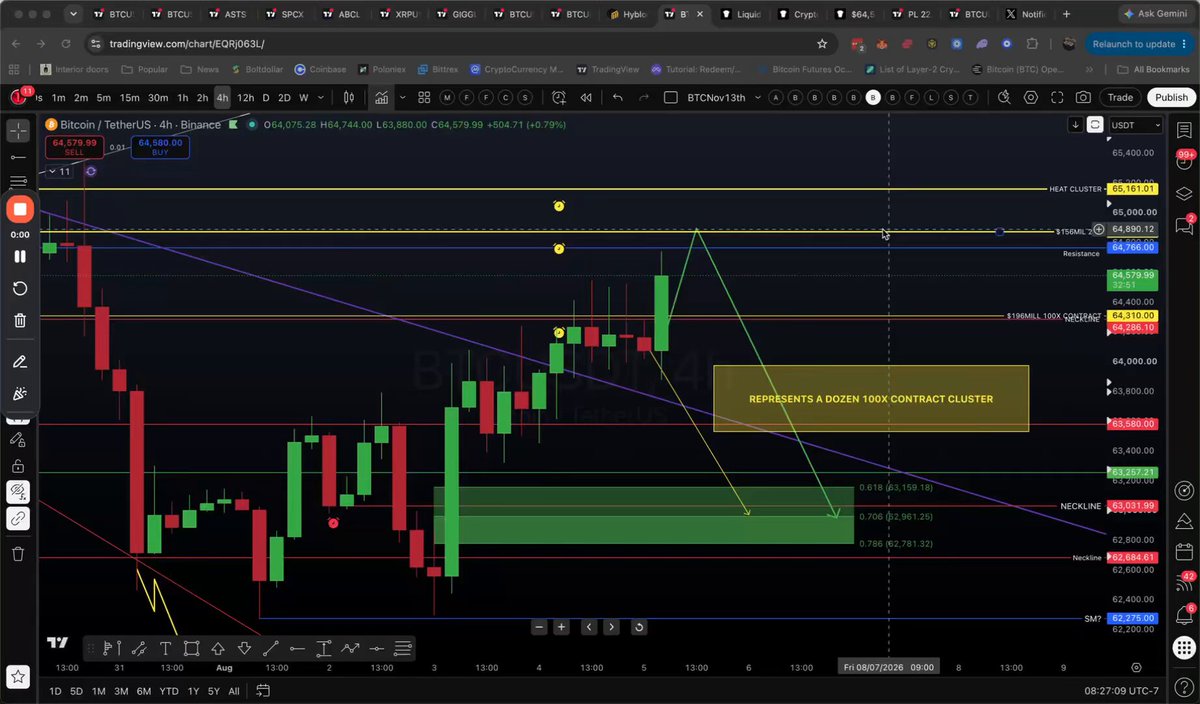Open the timeframe dropdown arrow after W

point(321,97)
